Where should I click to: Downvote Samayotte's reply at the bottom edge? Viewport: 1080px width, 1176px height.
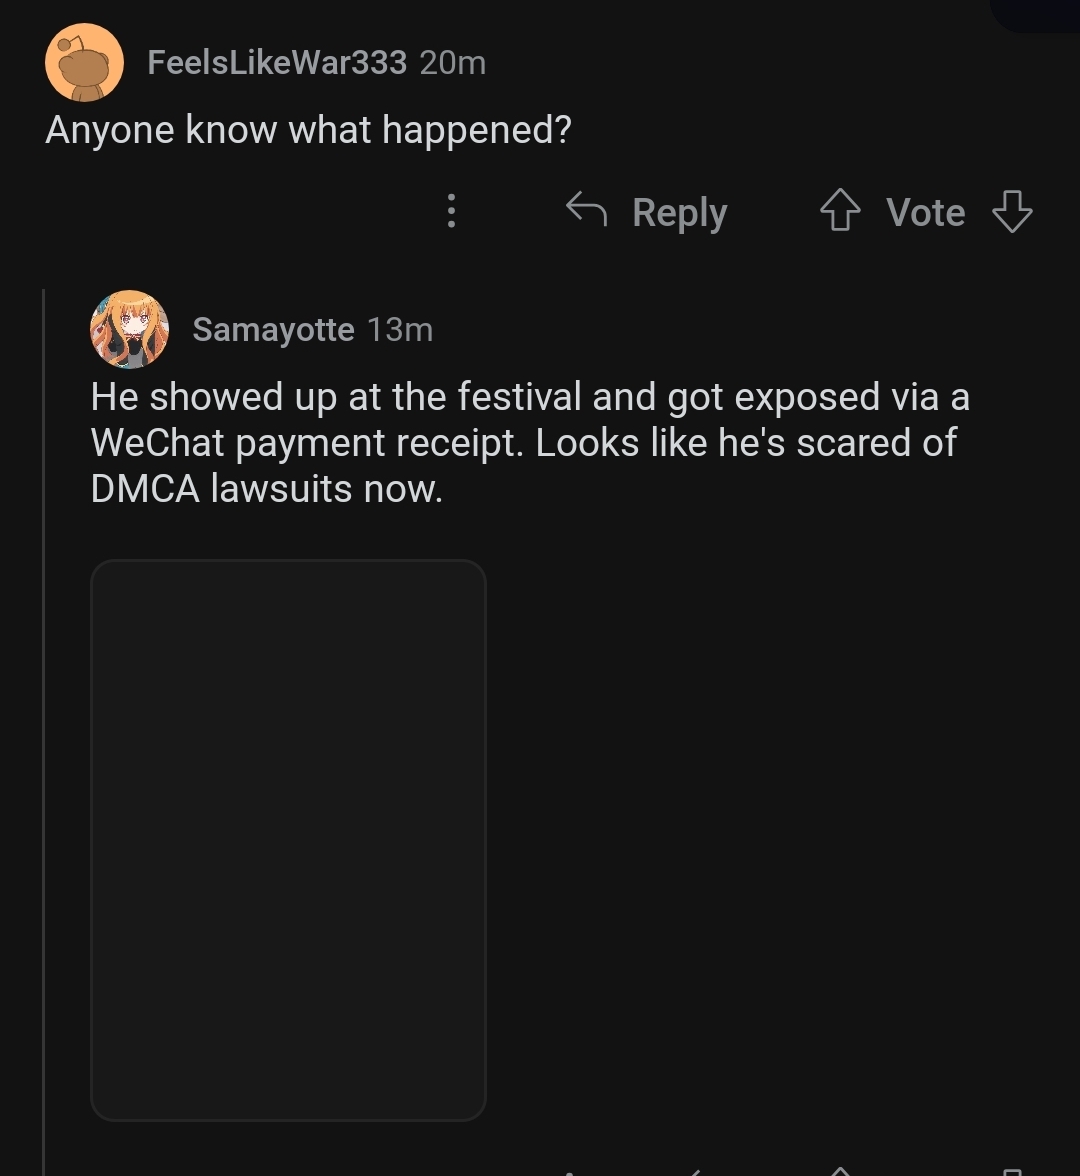tap(1011, 1171)
